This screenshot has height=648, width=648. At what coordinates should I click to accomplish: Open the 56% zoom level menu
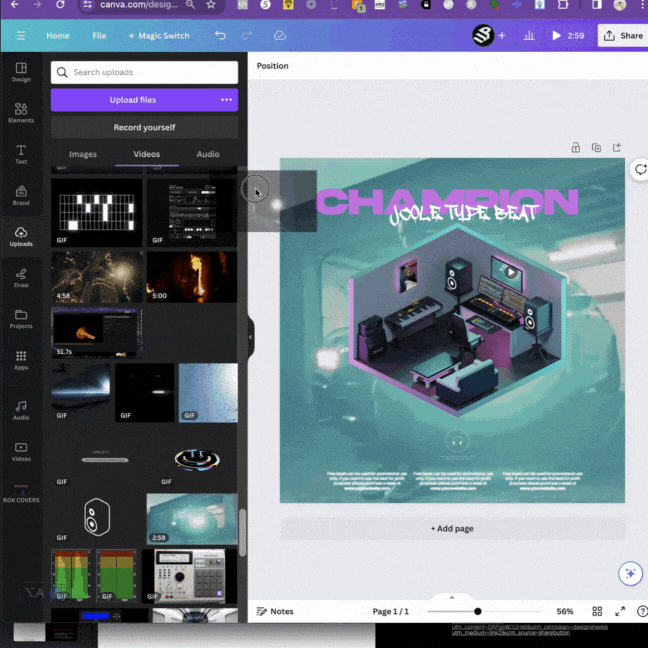pos(565,611)
